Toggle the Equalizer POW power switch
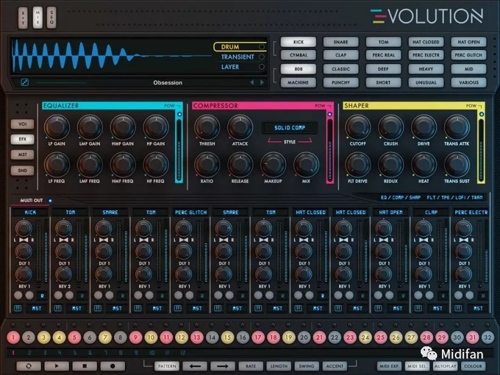The image size is (500, 375). click(x=180, y=114)
